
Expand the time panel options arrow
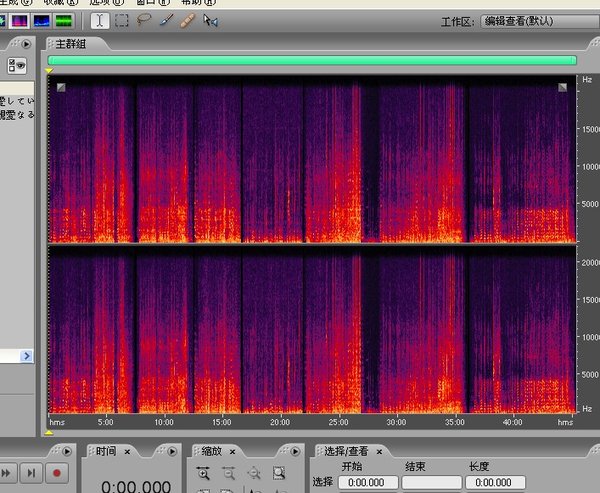tap(174, 451)
